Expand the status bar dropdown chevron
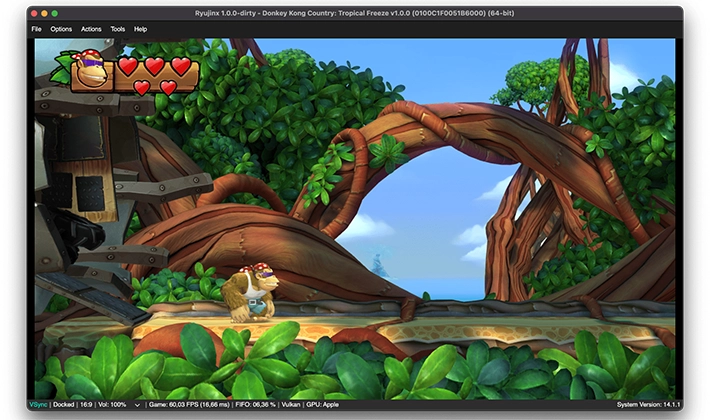Screen dimensions: 710x420 click(137, 405)
